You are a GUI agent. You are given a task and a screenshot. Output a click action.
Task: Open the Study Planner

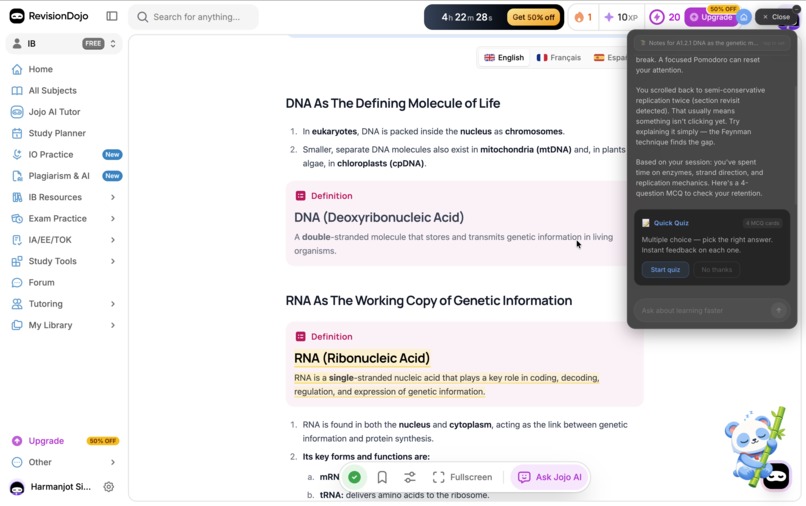[64, 133]
